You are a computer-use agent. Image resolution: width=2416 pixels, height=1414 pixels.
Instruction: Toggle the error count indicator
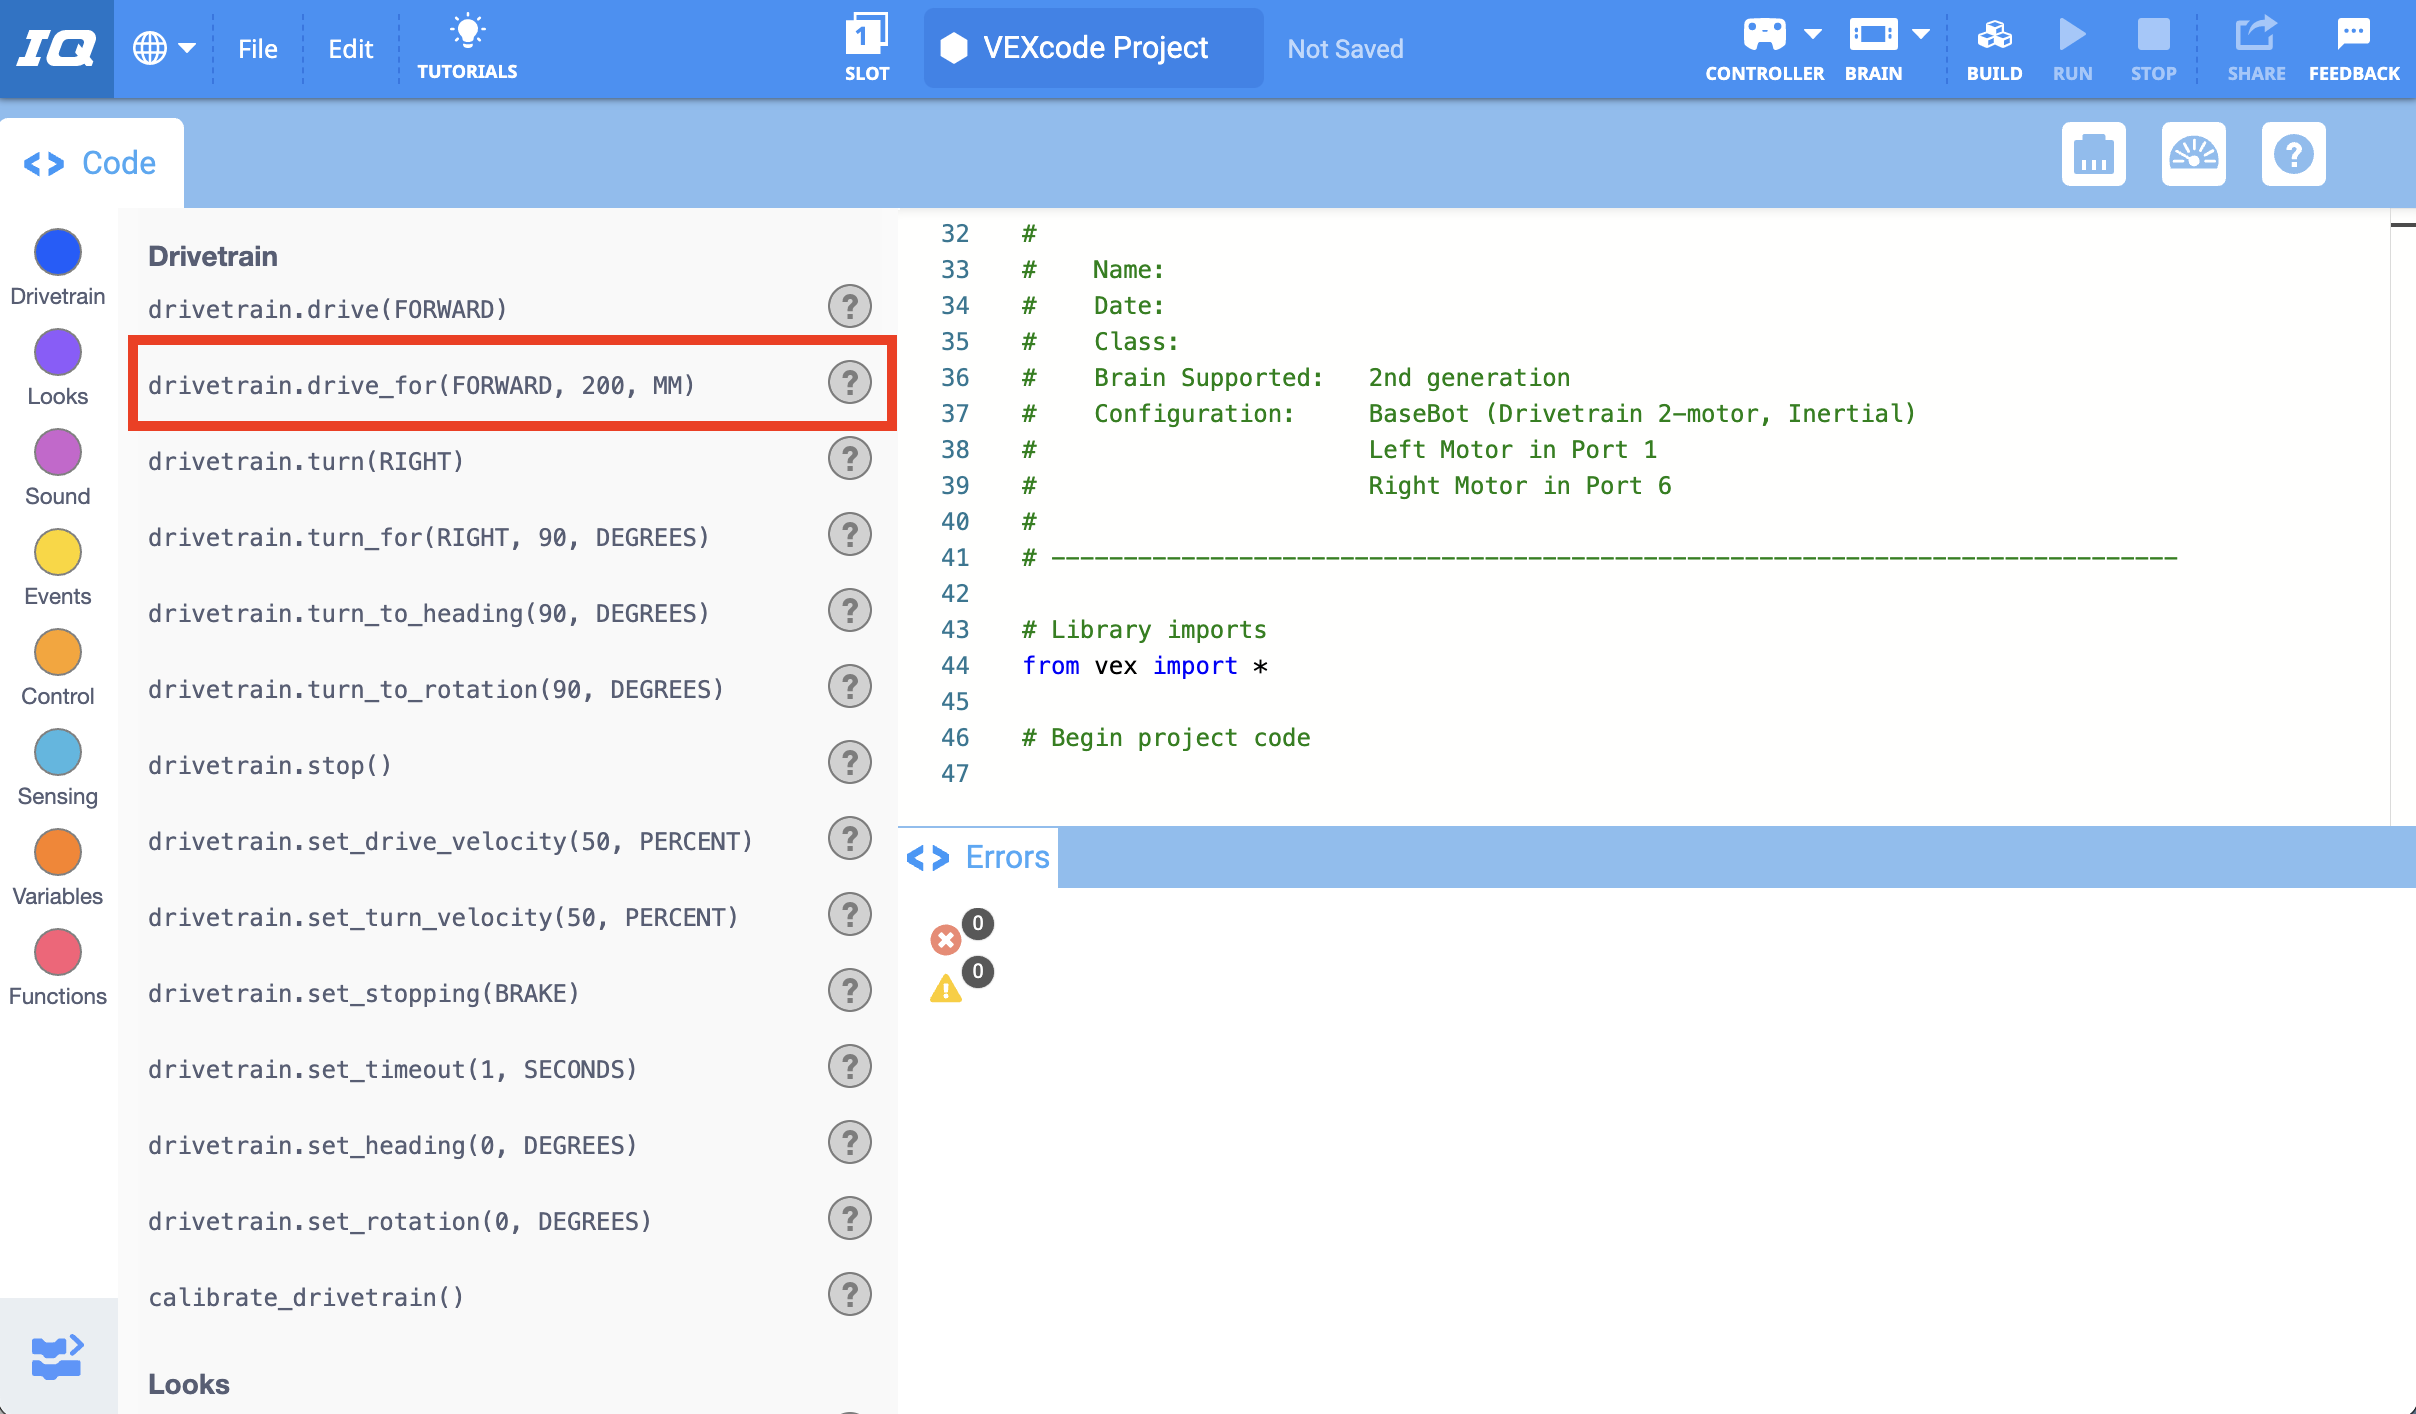click(945, 939)
